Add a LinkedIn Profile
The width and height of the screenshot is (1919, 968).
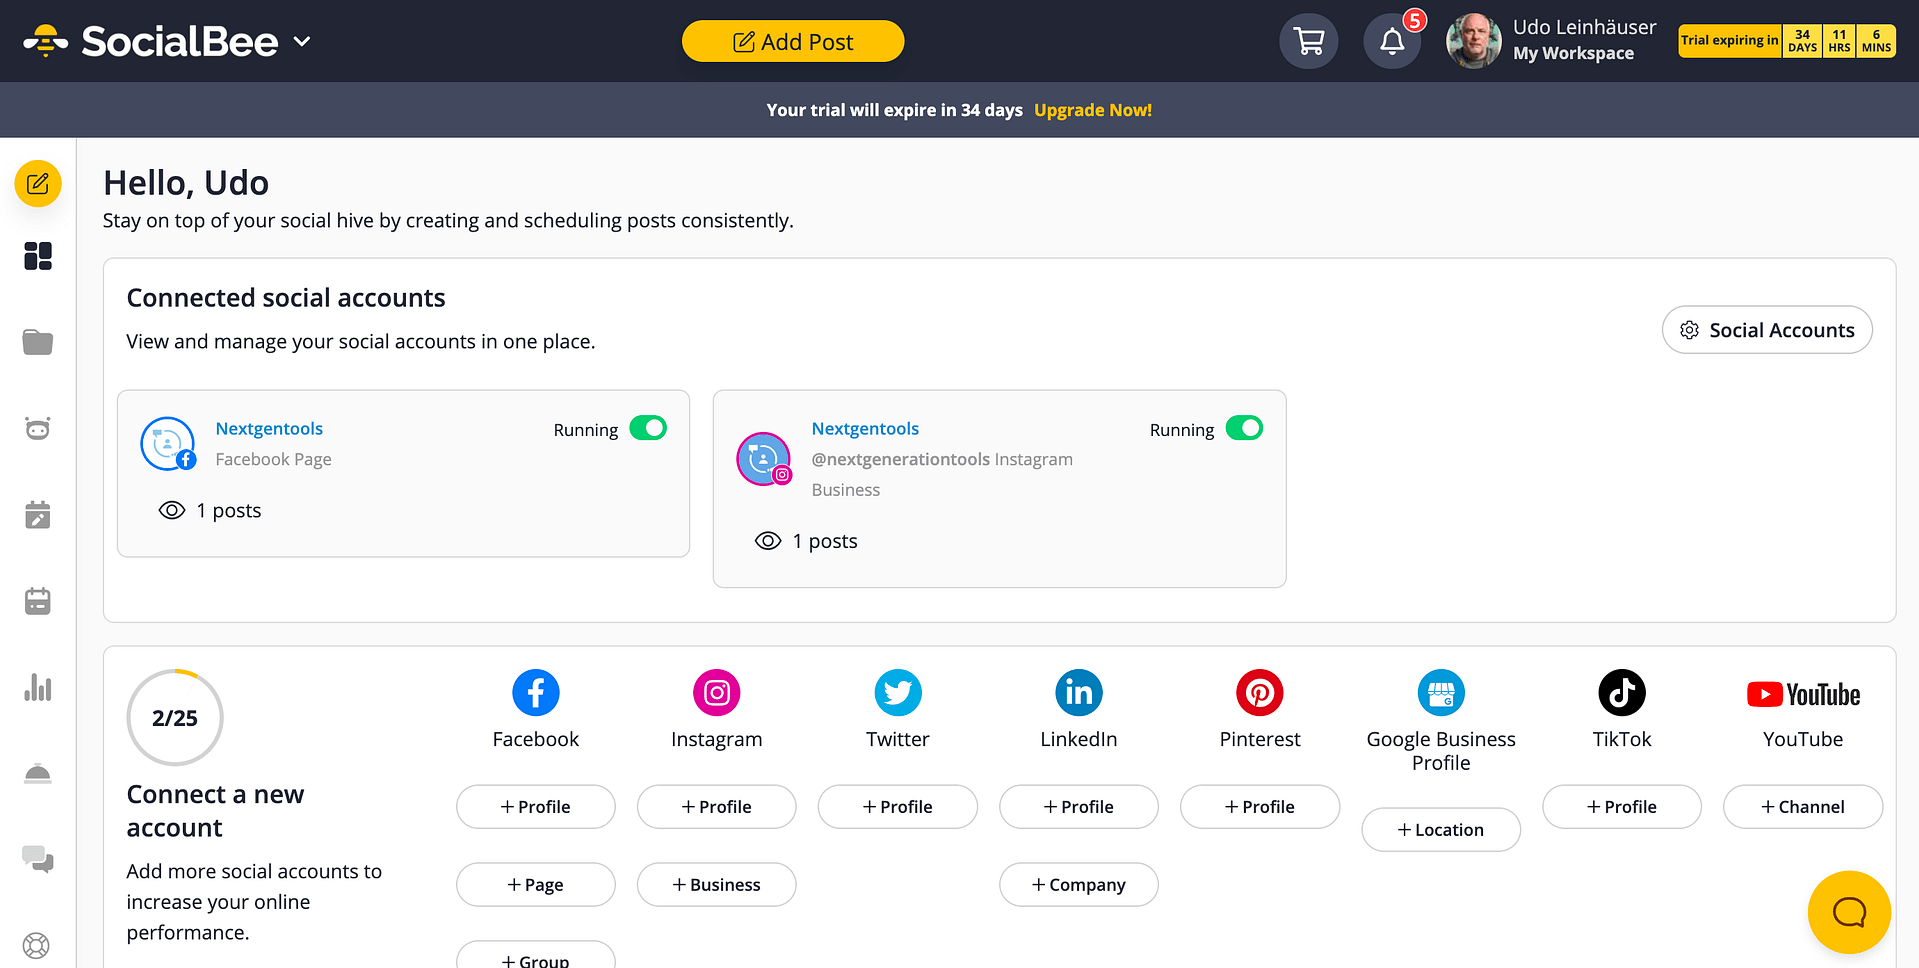(1079, 807)
